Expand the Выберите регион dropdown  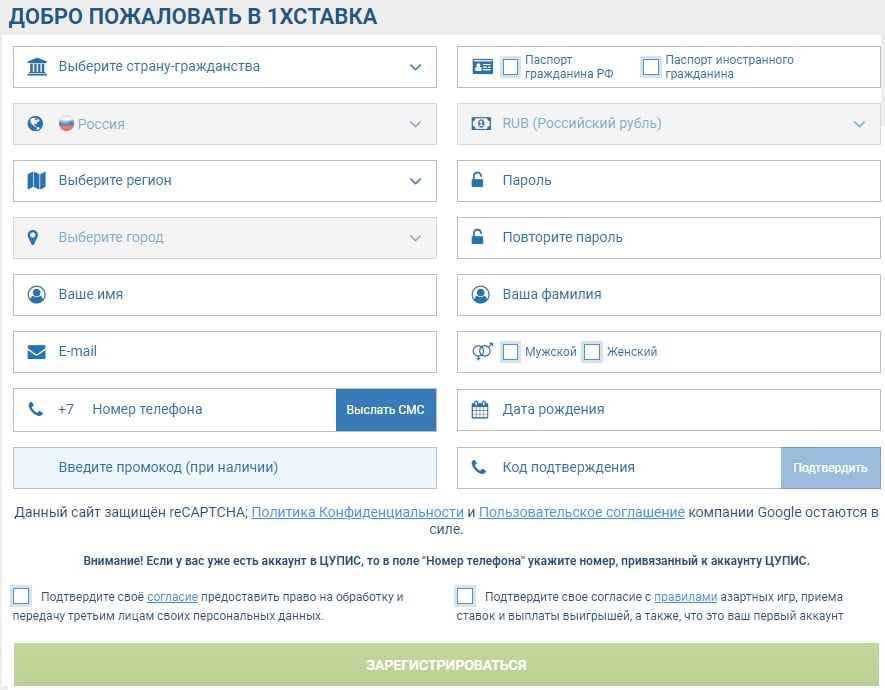pyautogui.click(x=225, y=181)
